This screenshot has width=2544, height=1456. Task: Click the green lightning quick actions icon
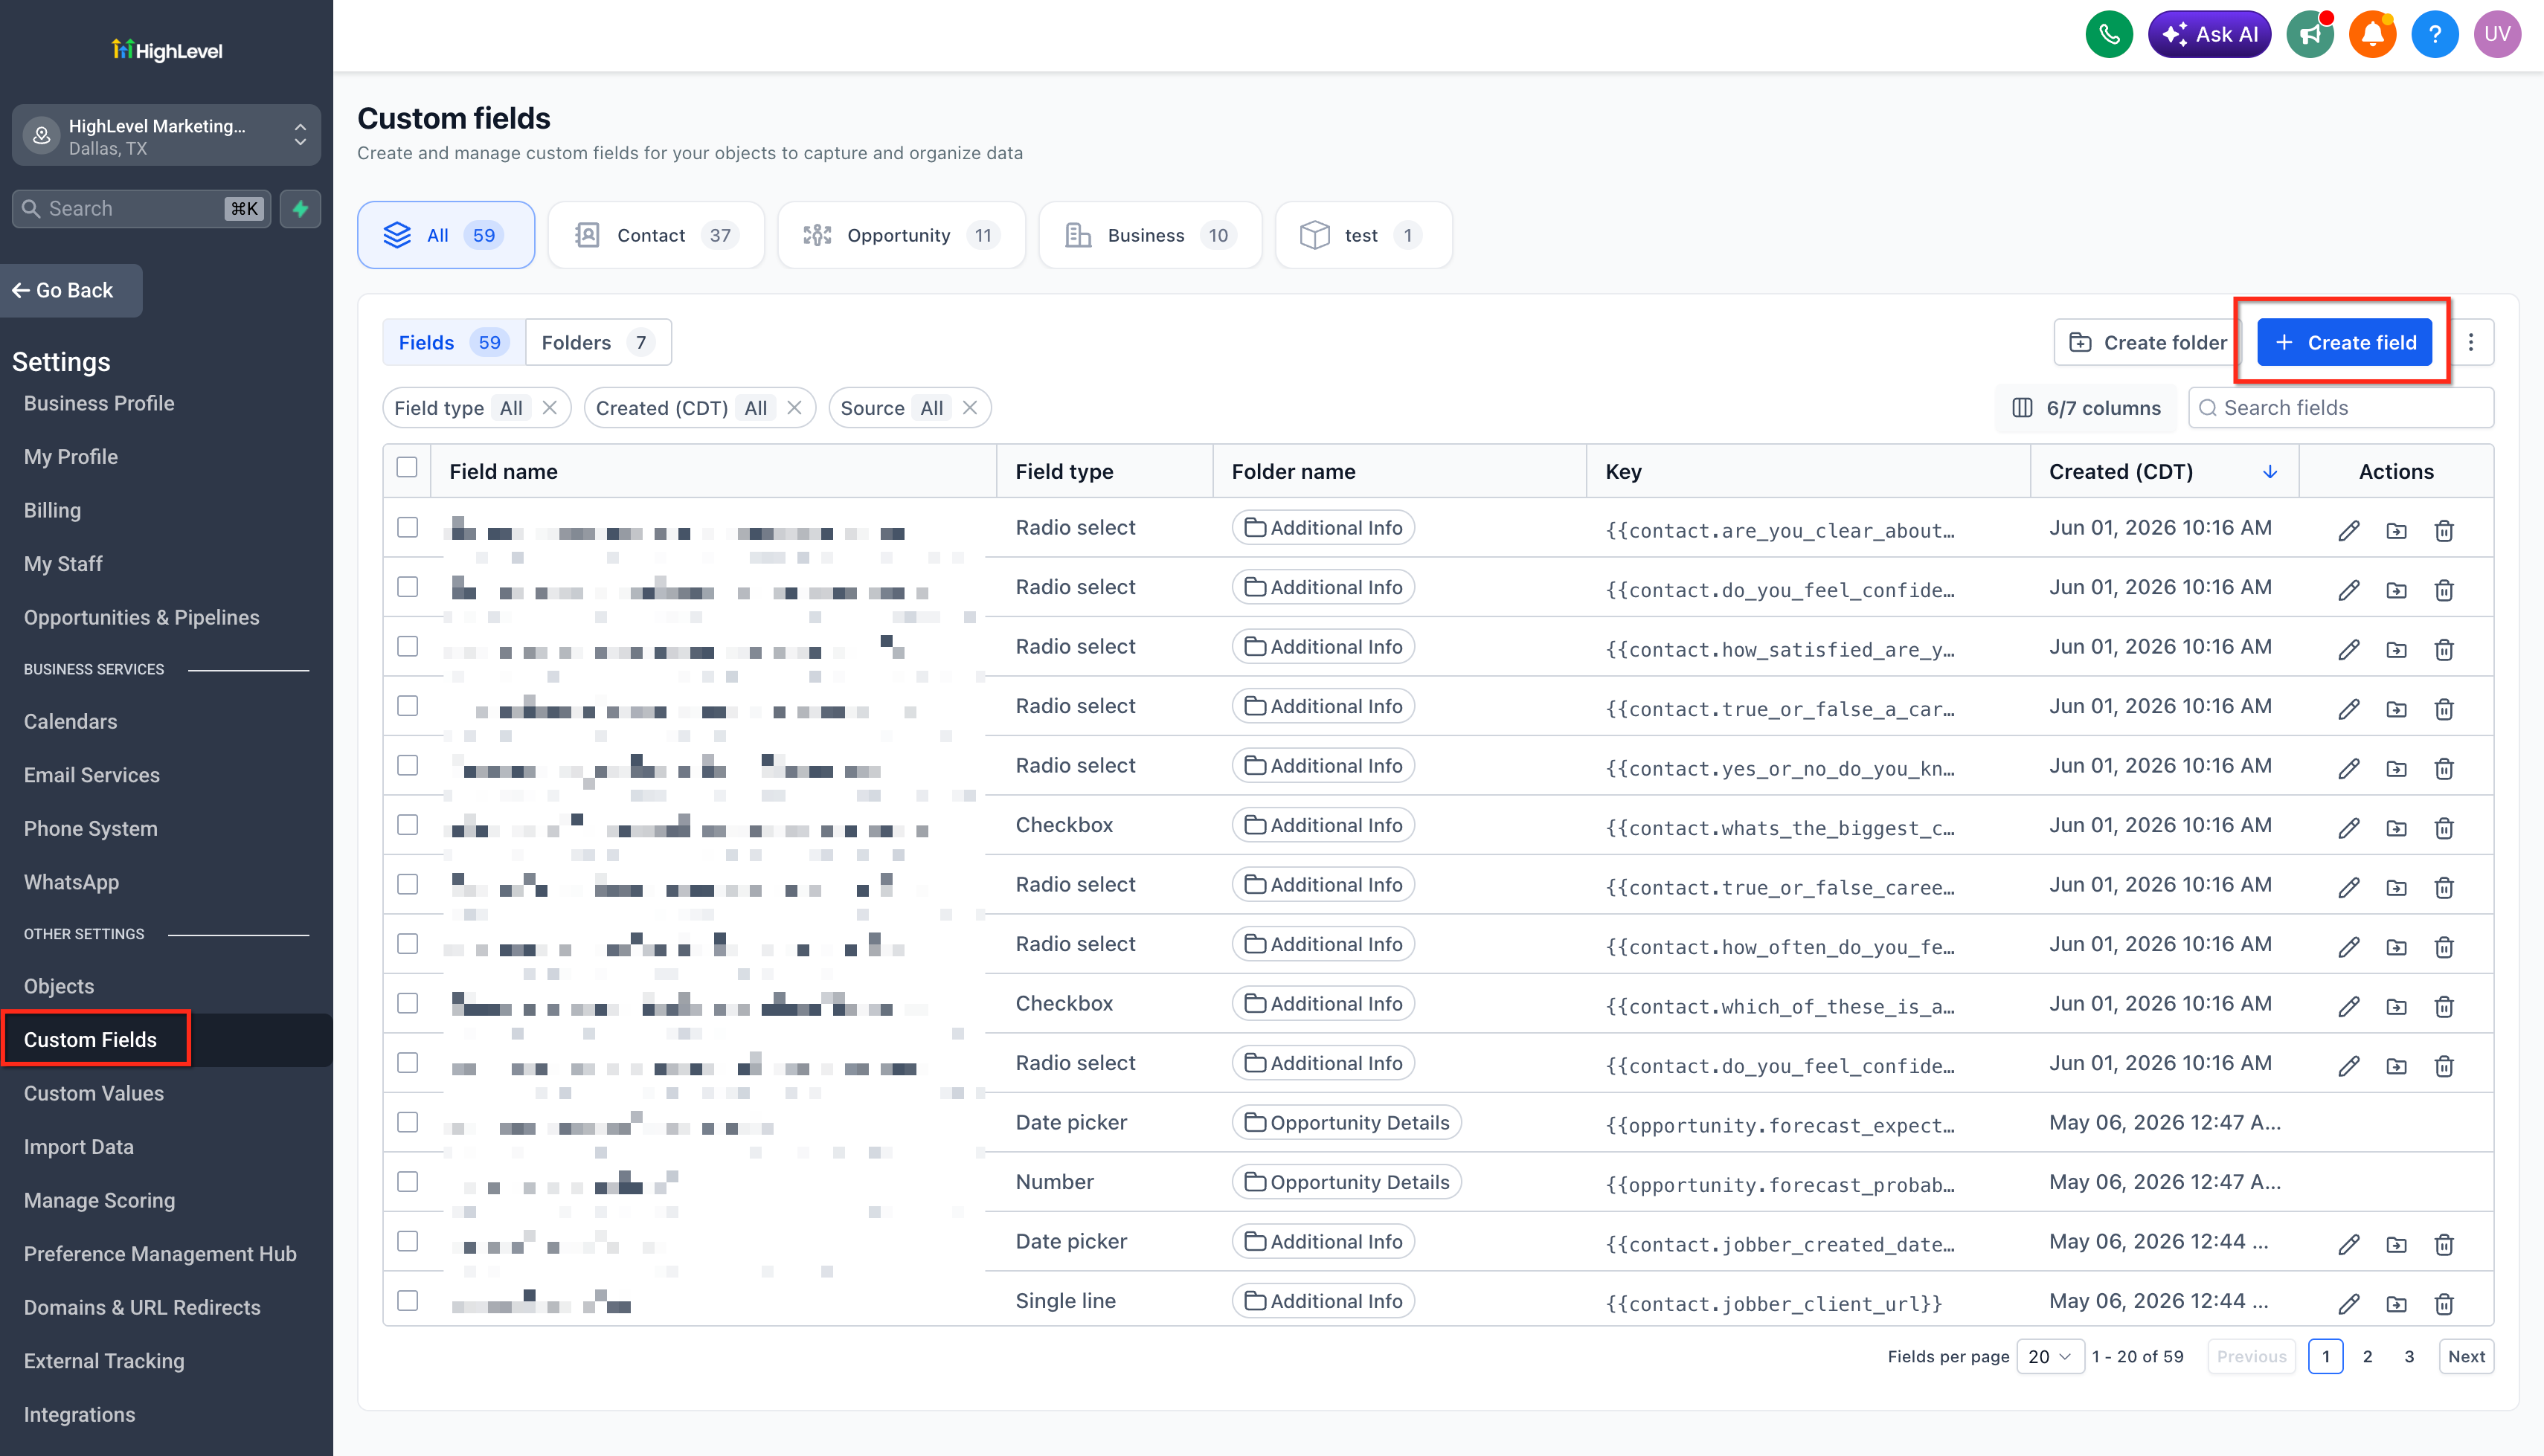pos(300,209)
